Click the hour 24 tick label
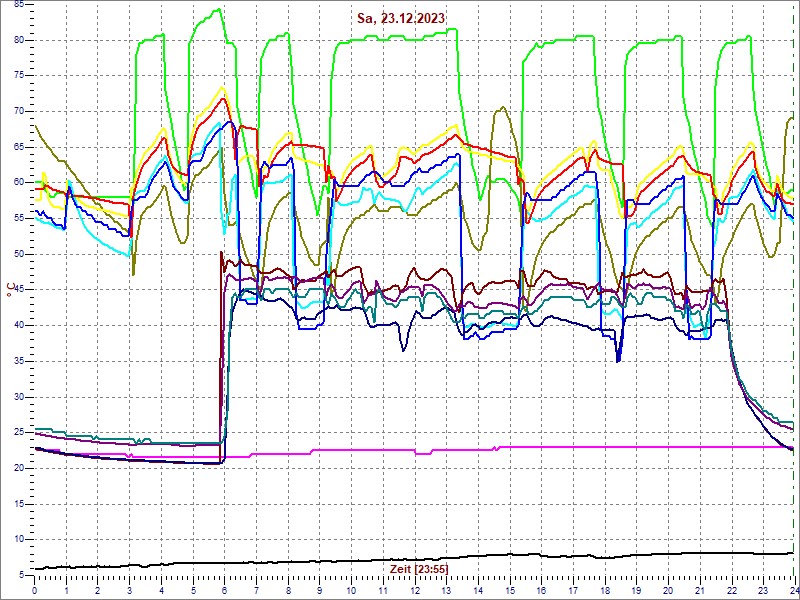Image resolution: width=800 pixels, height=600 pixels. (792, 589)
